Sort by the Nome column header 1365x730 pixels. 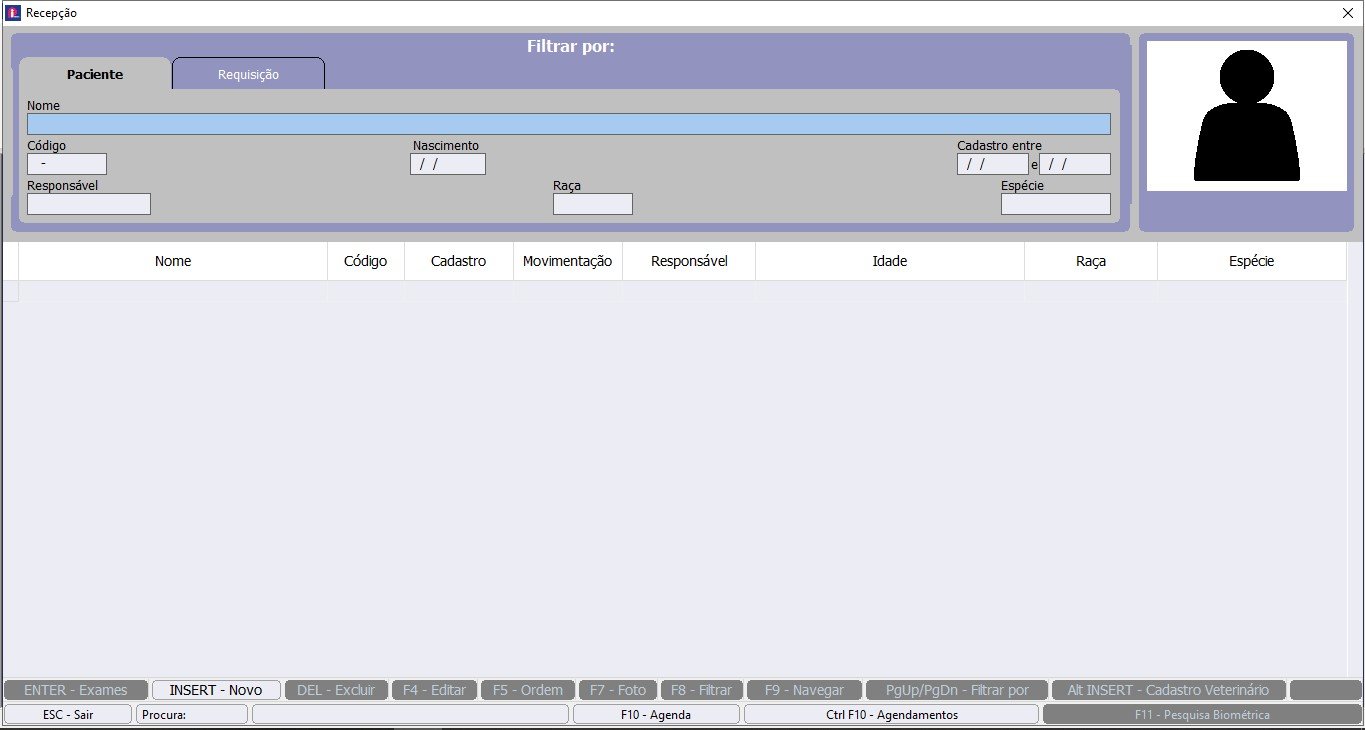coord(173,261)
